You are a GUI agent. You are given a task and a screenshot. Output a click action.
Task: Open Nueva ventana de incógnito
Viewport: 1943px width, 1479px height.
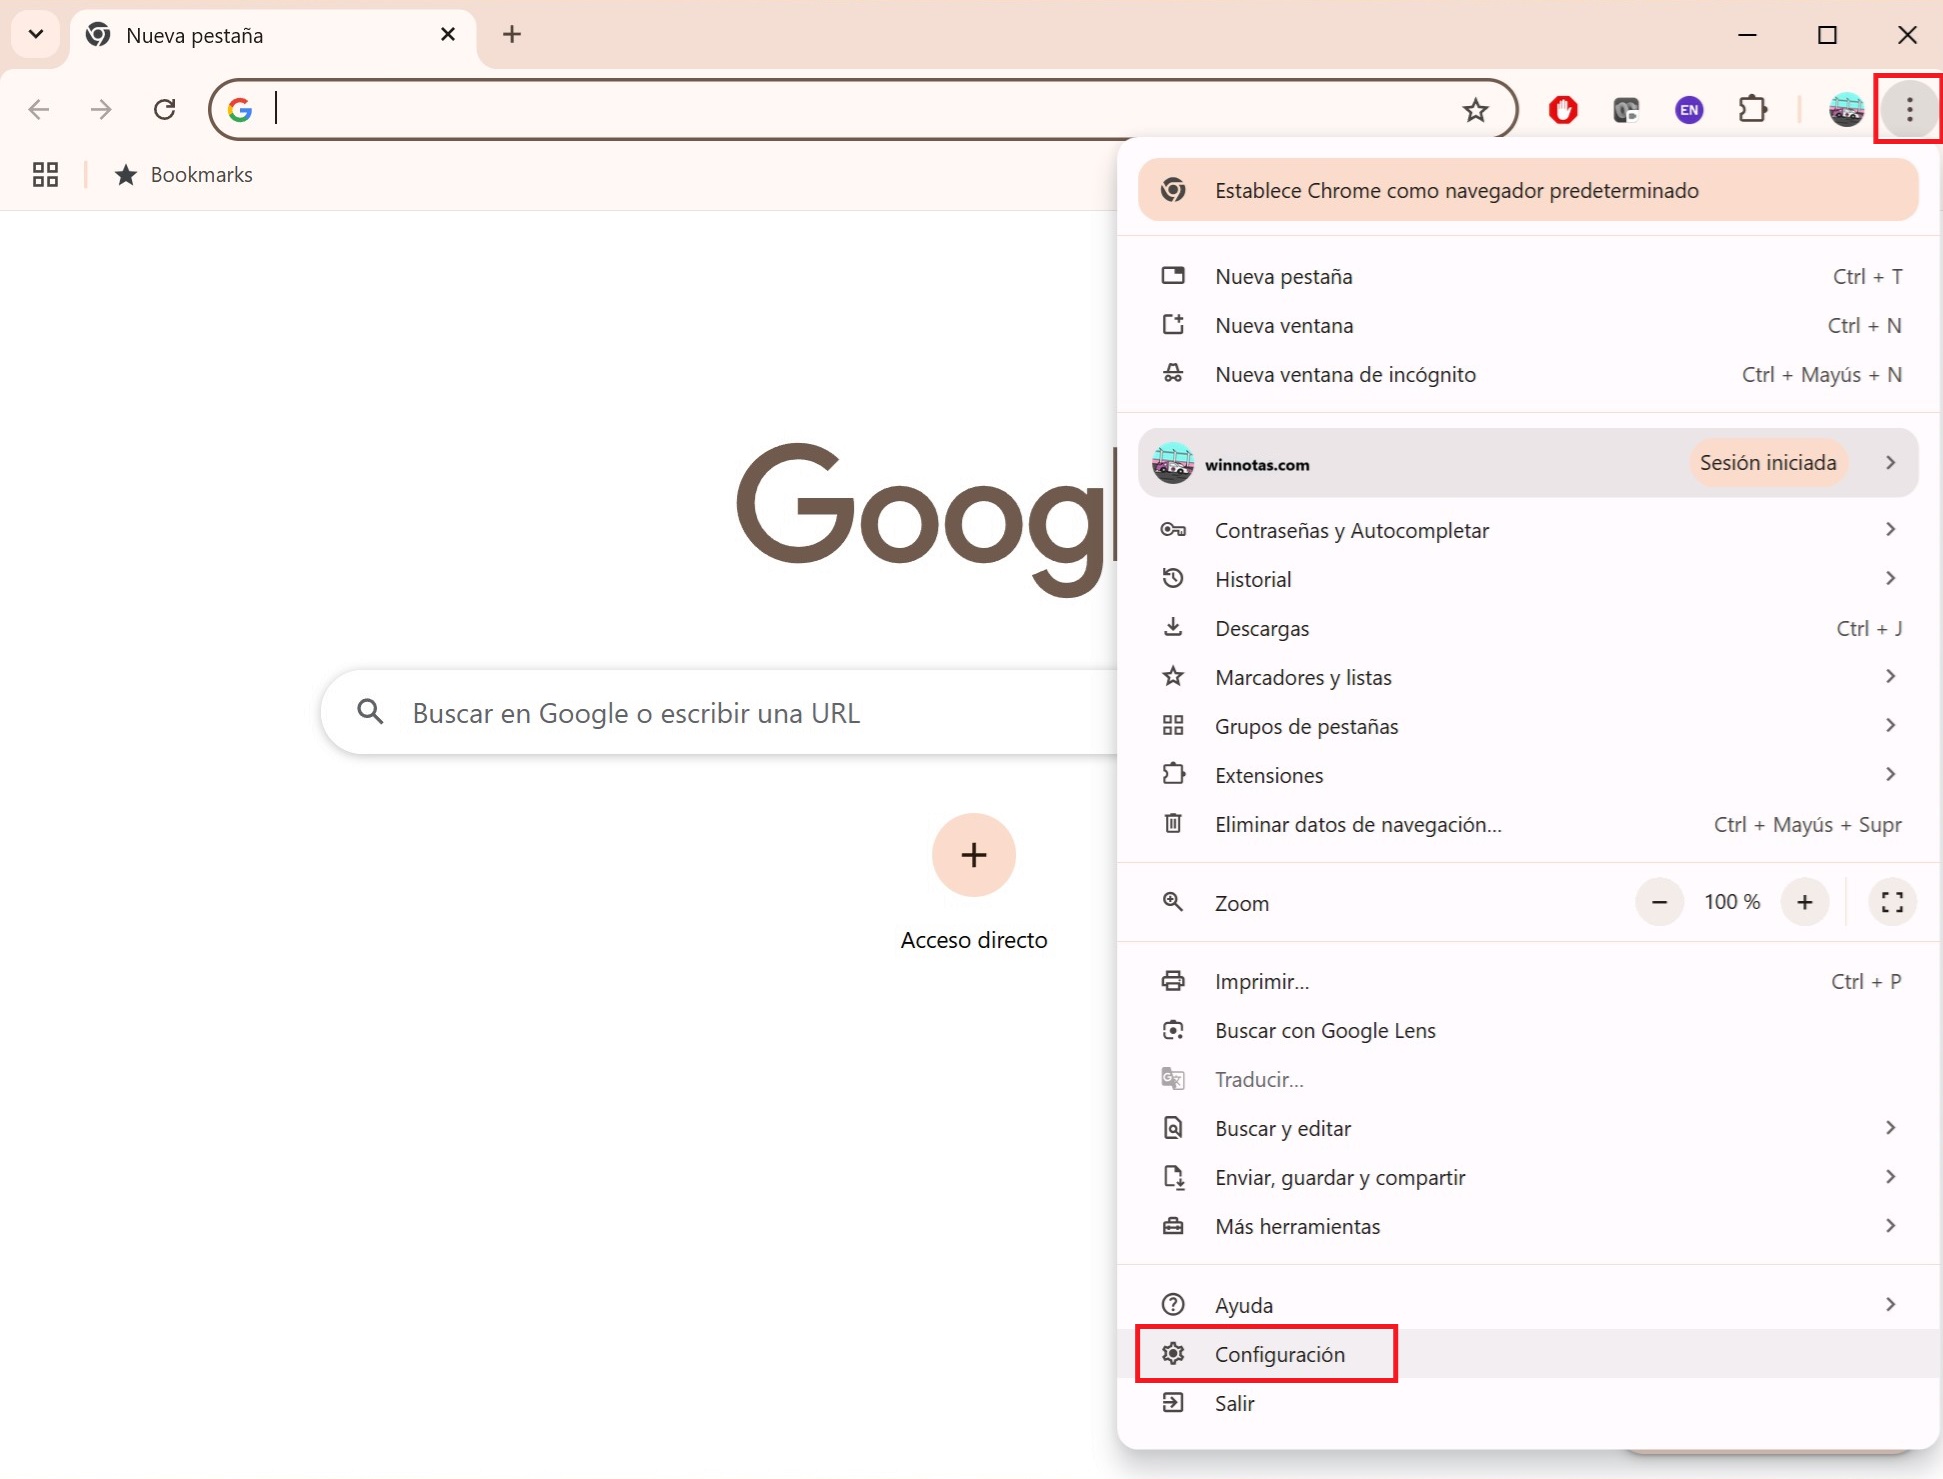[1528, 374]
